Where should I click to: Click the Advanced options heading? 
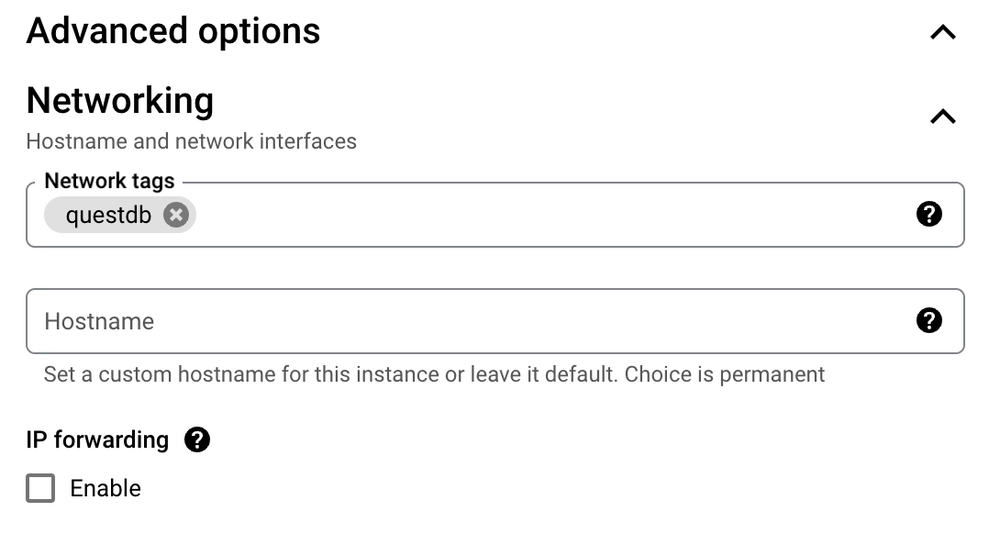tap(173, 31)
